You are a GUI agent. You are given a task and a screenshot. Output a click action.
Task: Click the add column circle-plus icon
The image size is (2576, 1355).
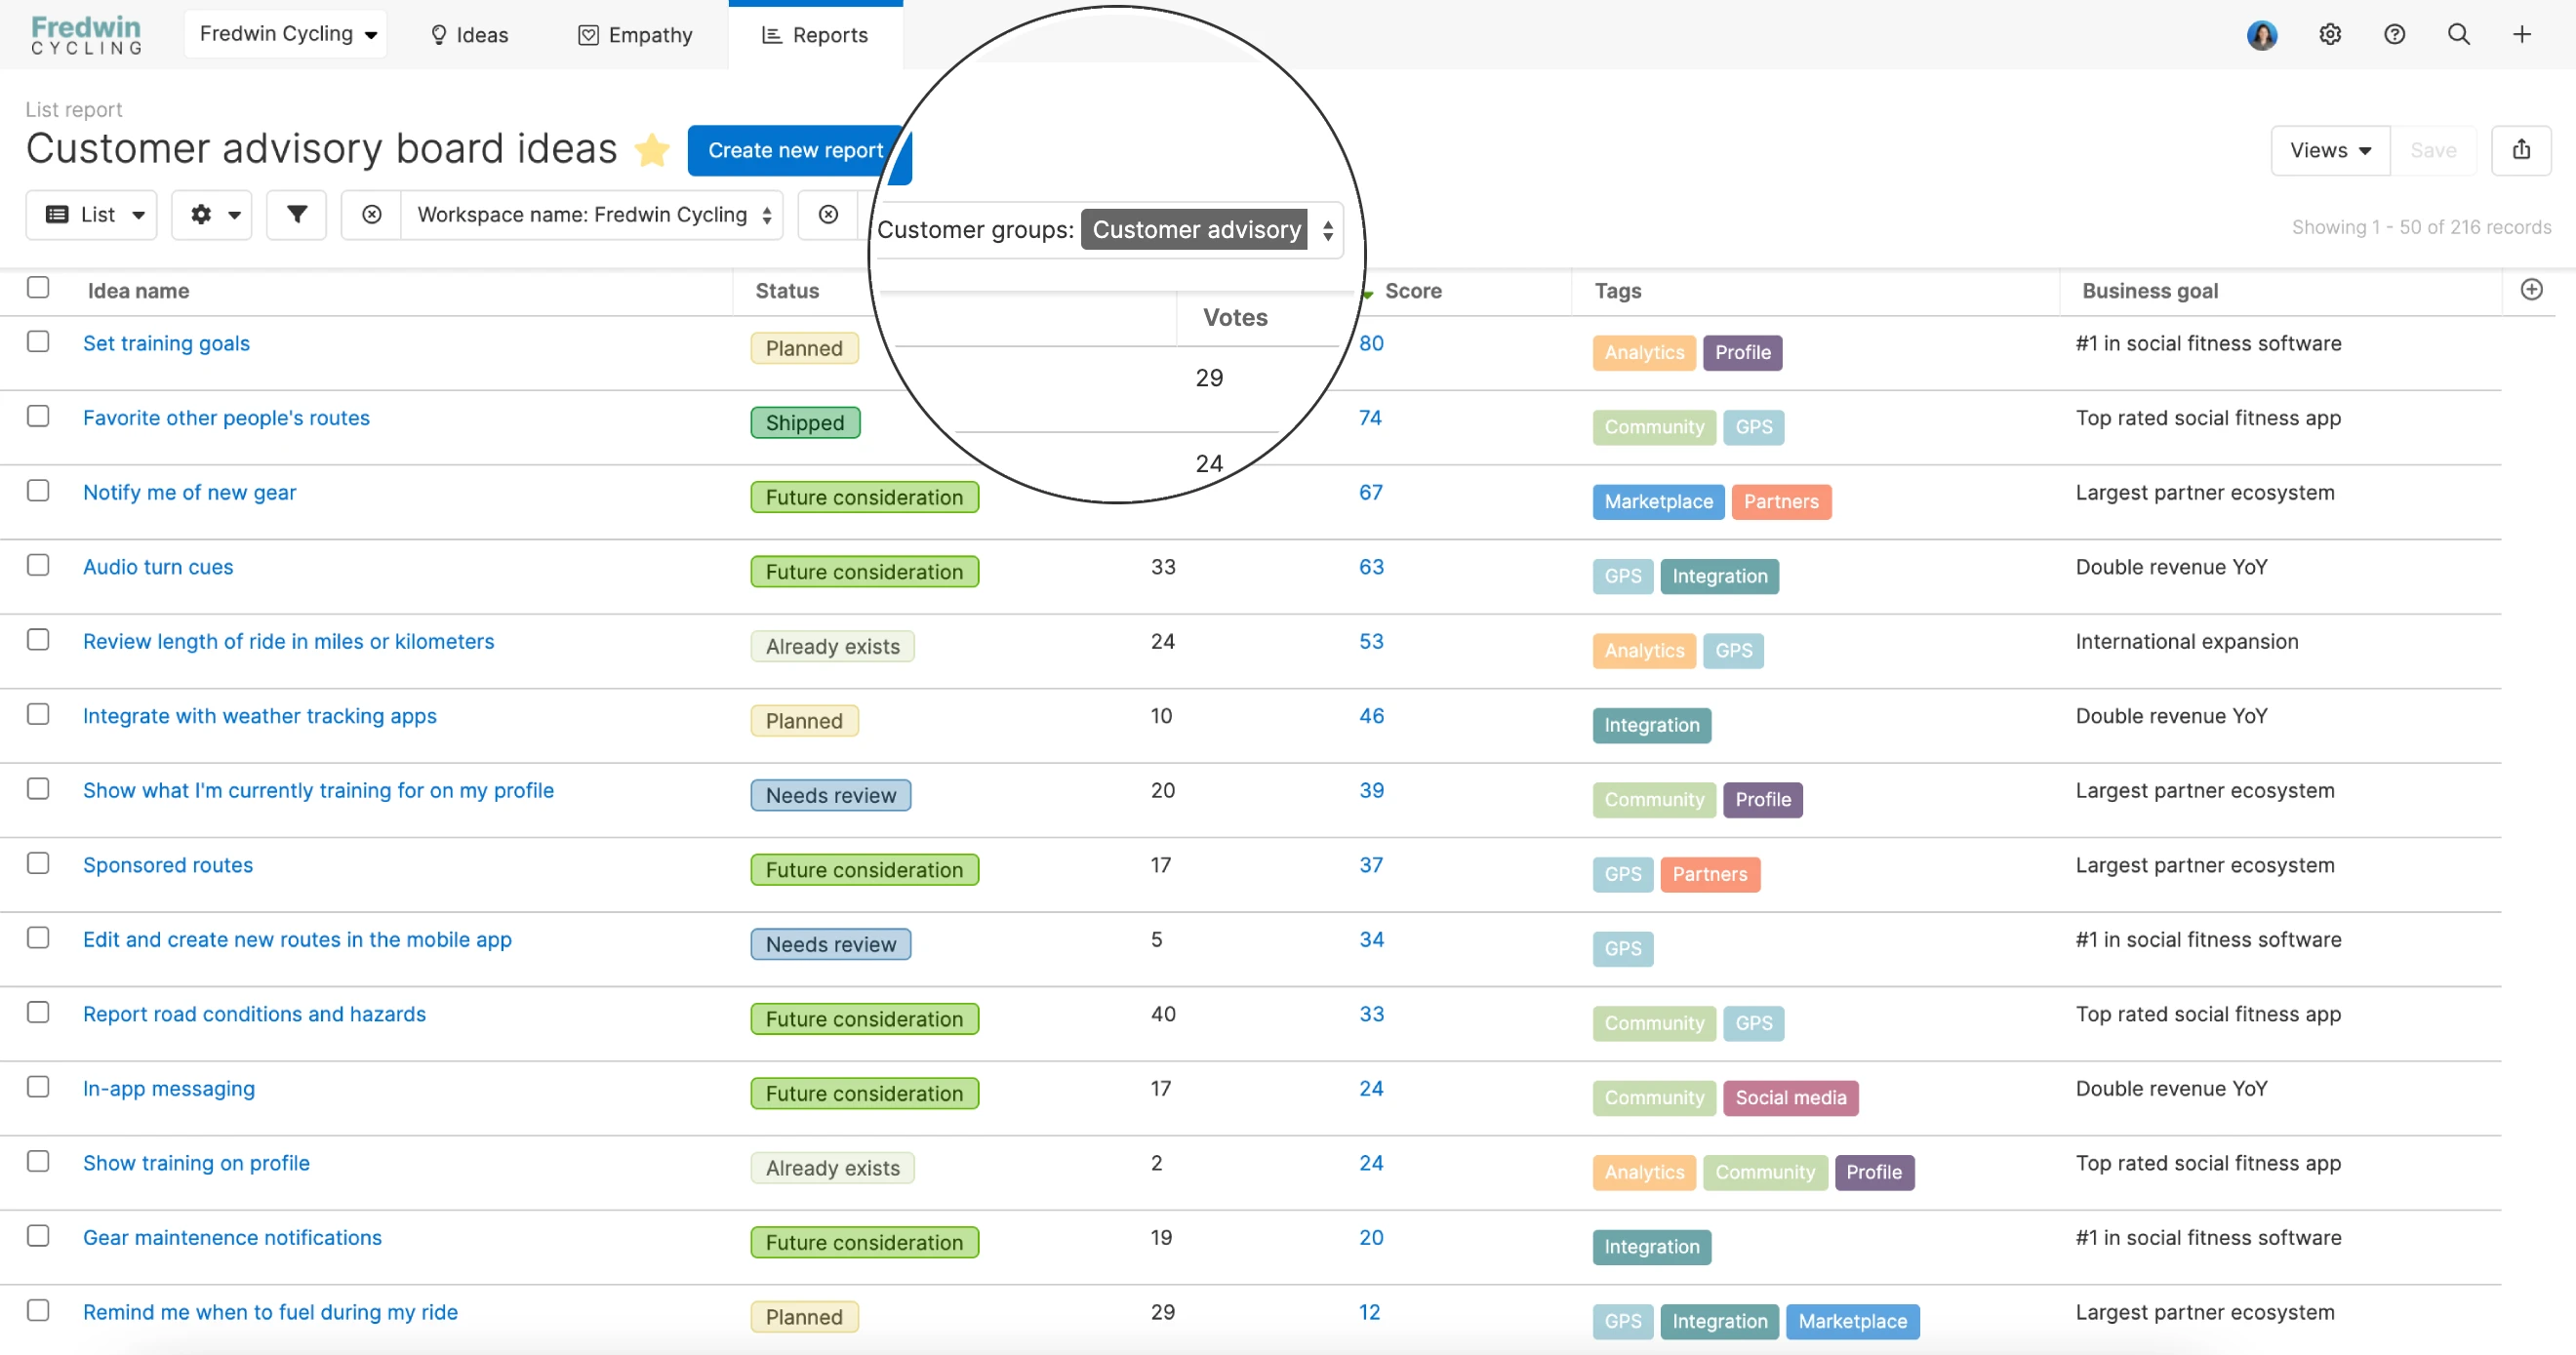[2531, 289]
